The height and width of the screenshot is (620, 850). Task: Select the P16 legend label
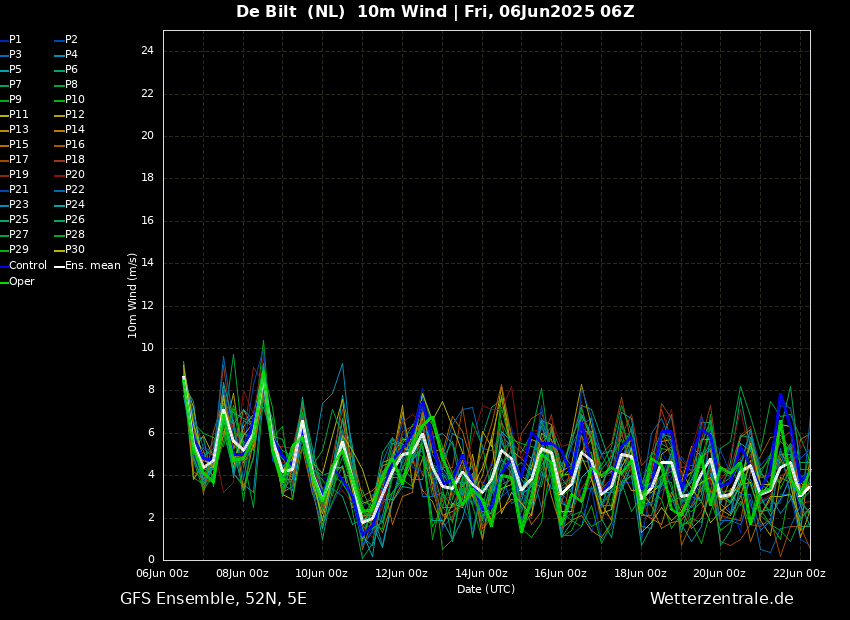click(75, 145)
